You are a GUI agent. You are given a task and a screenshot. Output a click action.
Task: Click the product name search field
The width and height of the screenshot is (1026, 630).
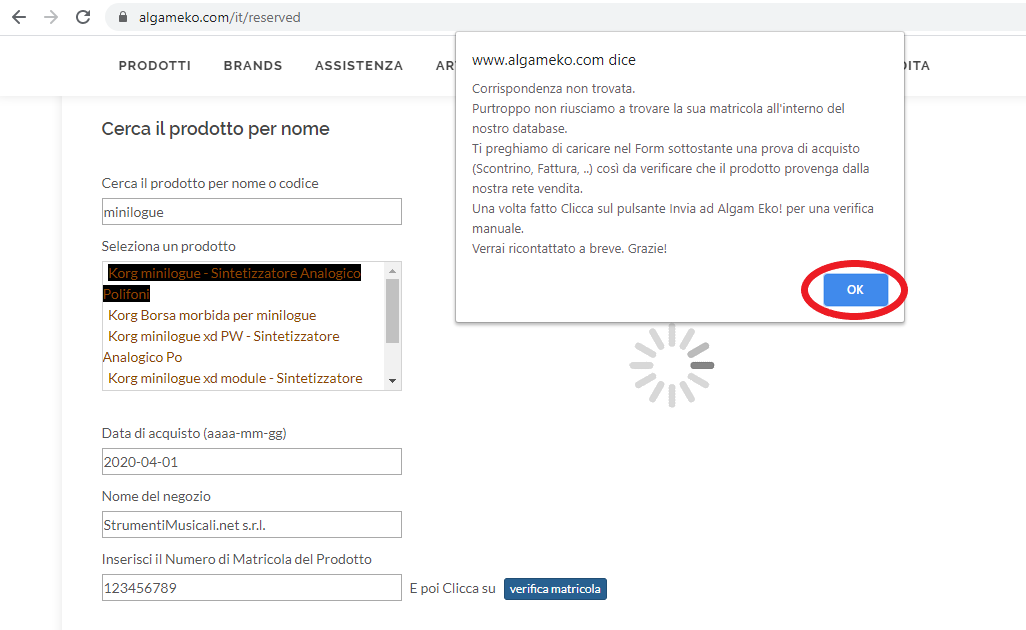click(x=252, y=212)
